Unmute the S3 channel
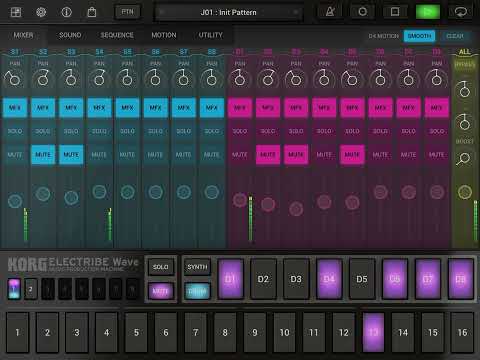The image size is (480, 360). [x=71, y=155]
